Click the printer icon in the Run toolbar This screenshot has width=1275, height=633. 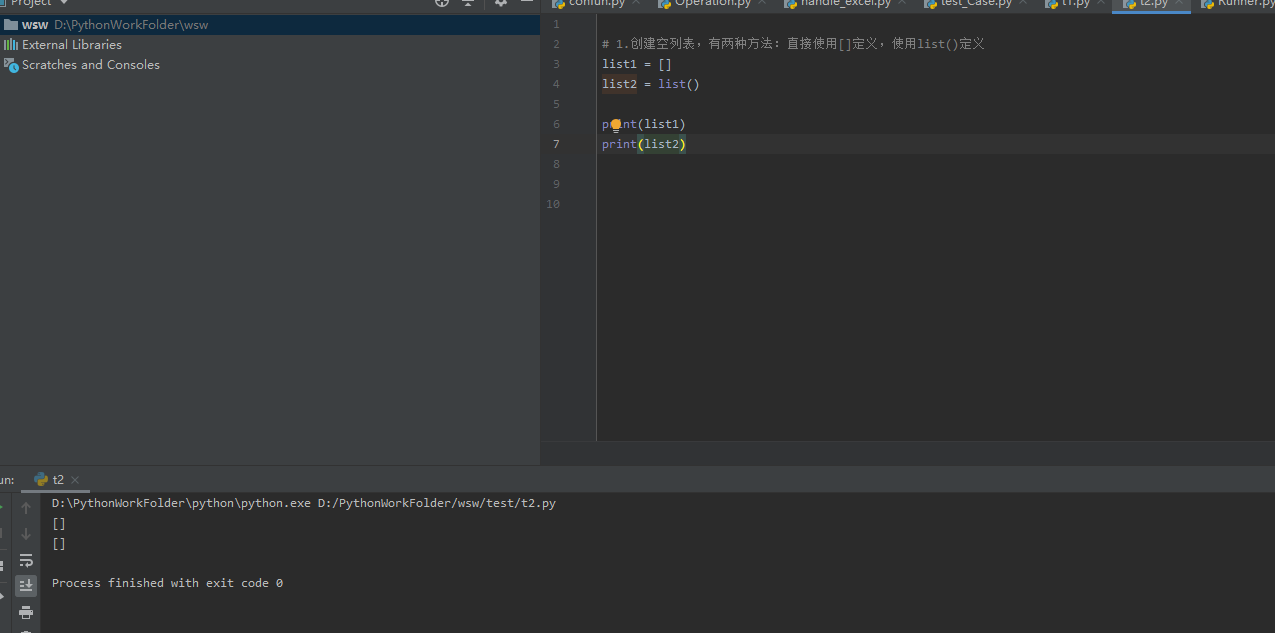tap(25, 611)
